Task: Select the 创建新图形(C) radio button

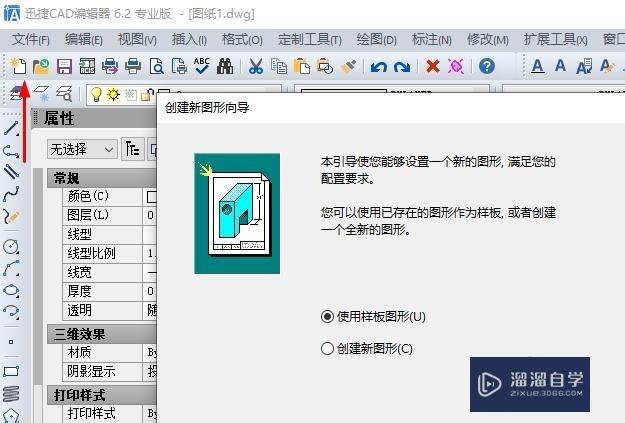Action: [x=327, y=349]
